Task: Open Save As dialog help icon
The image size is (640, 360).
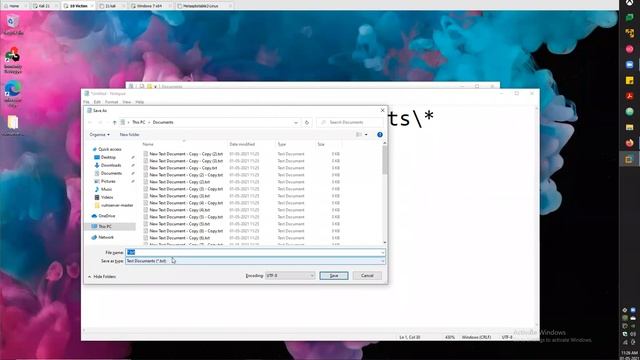Action: tap(380, 135)
